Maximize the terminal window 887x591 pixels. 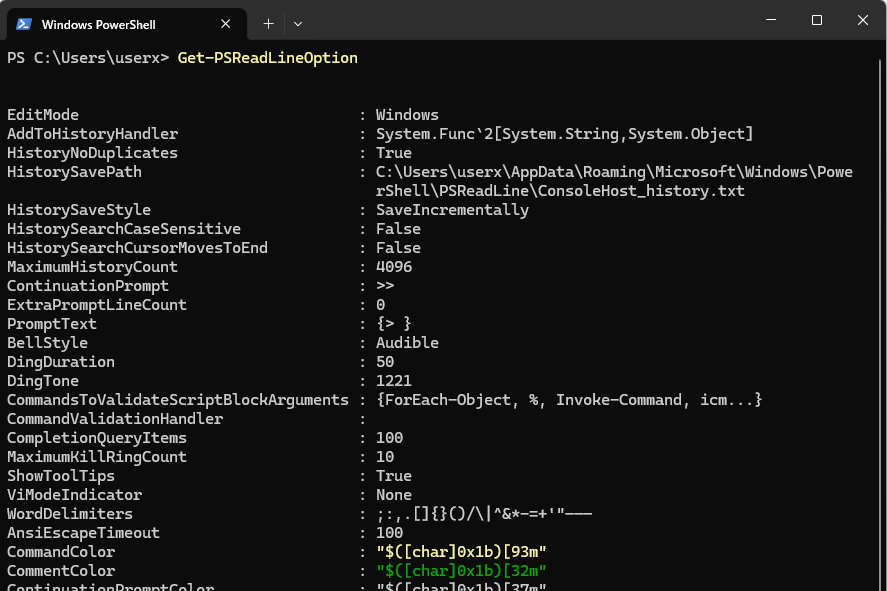coord(816,20)
